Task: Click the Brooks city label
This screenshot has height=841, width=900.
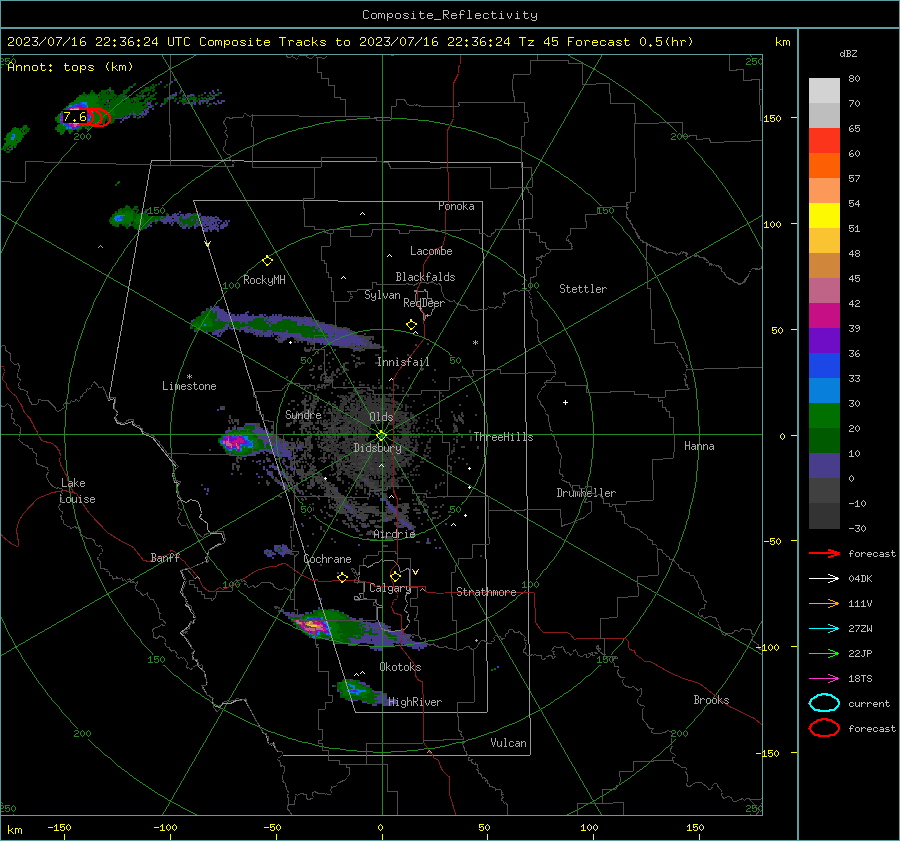Action: pos(711,700)
